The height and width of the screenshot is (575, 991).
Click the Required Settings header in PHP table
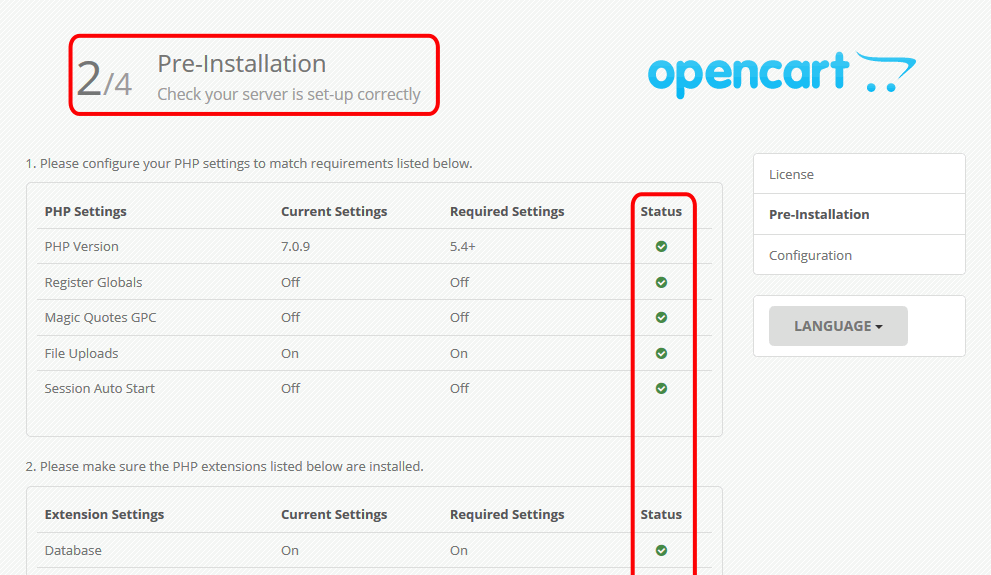[x=507, y=212]
